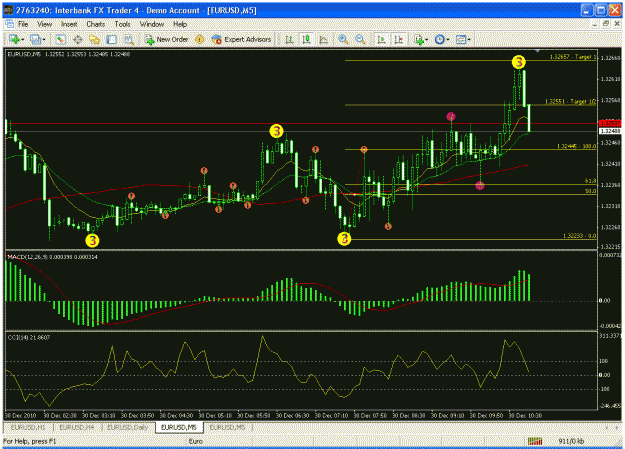The width and height of the screenshot is (625, 449).
Task: Open the Window menu
Action: [152, 24]
